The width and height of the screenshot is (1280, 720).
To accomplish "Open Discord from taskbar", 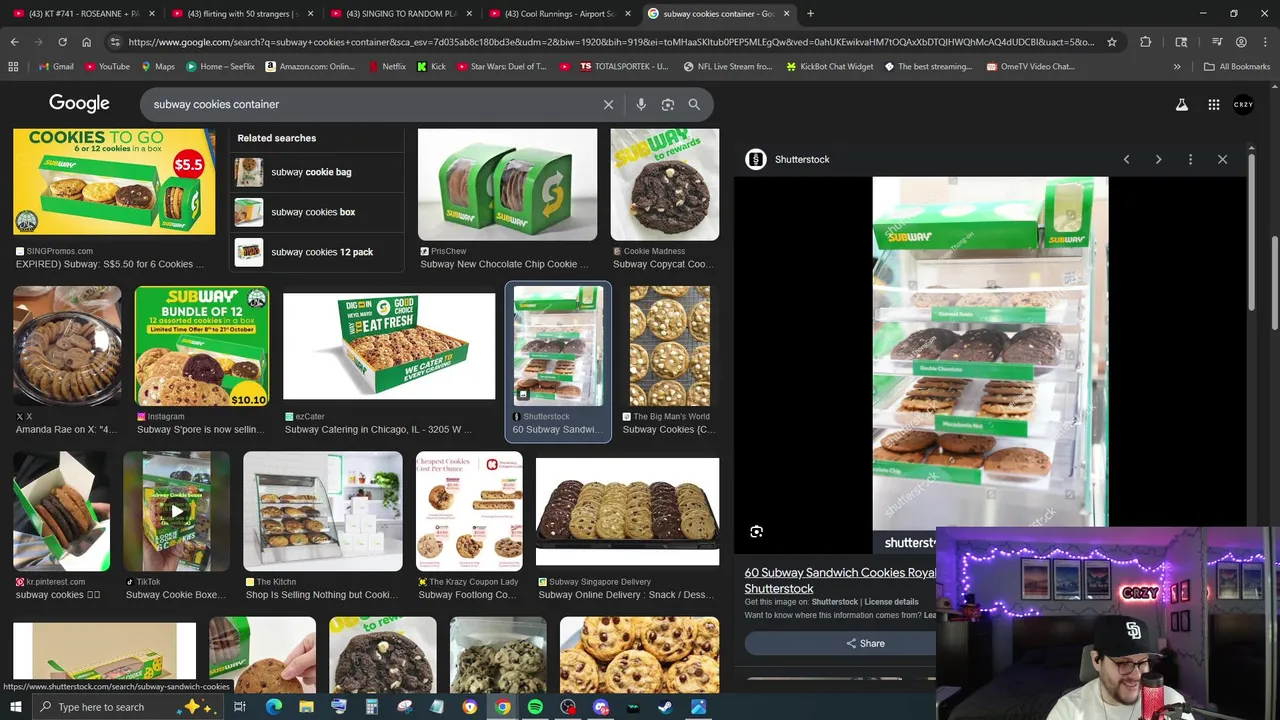I will (601, 707).
